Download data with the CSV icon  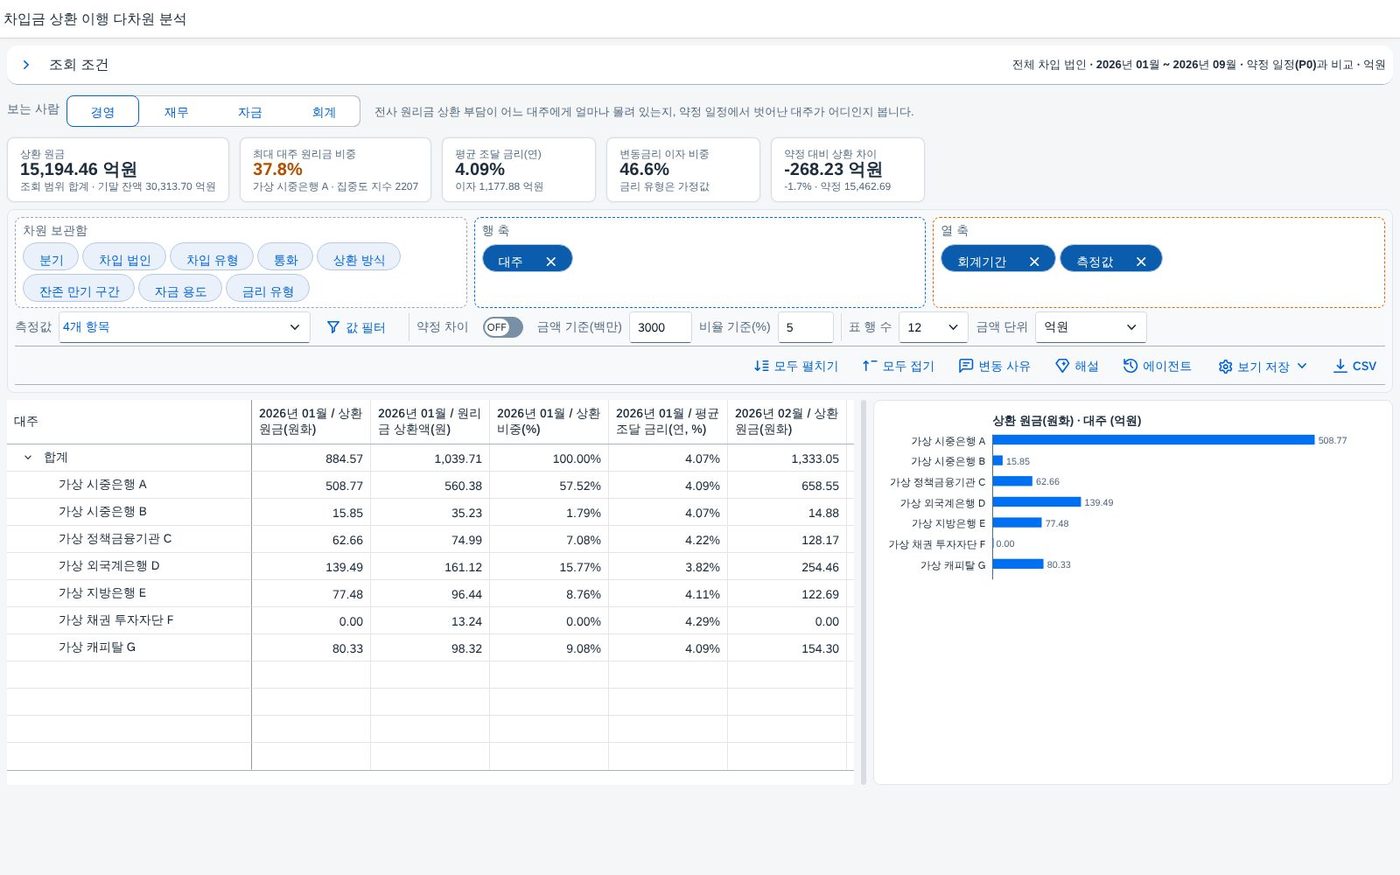click(x=1340, y=366)
